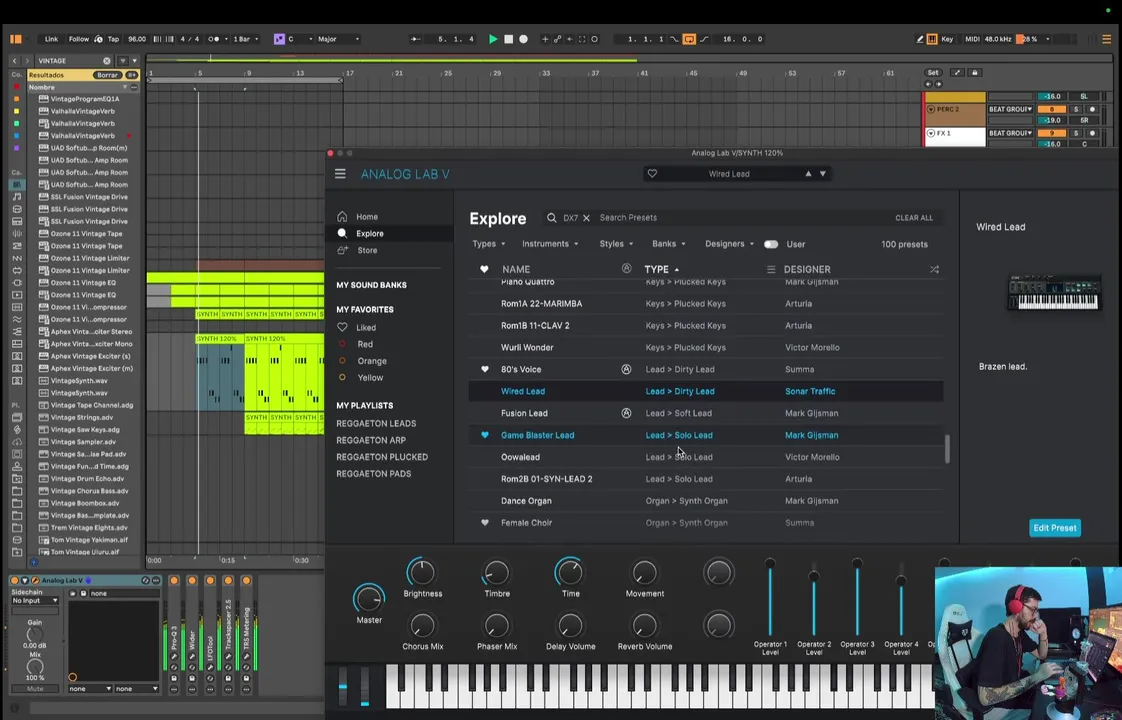Select the Dance Organ preset row

click(706, 501)
